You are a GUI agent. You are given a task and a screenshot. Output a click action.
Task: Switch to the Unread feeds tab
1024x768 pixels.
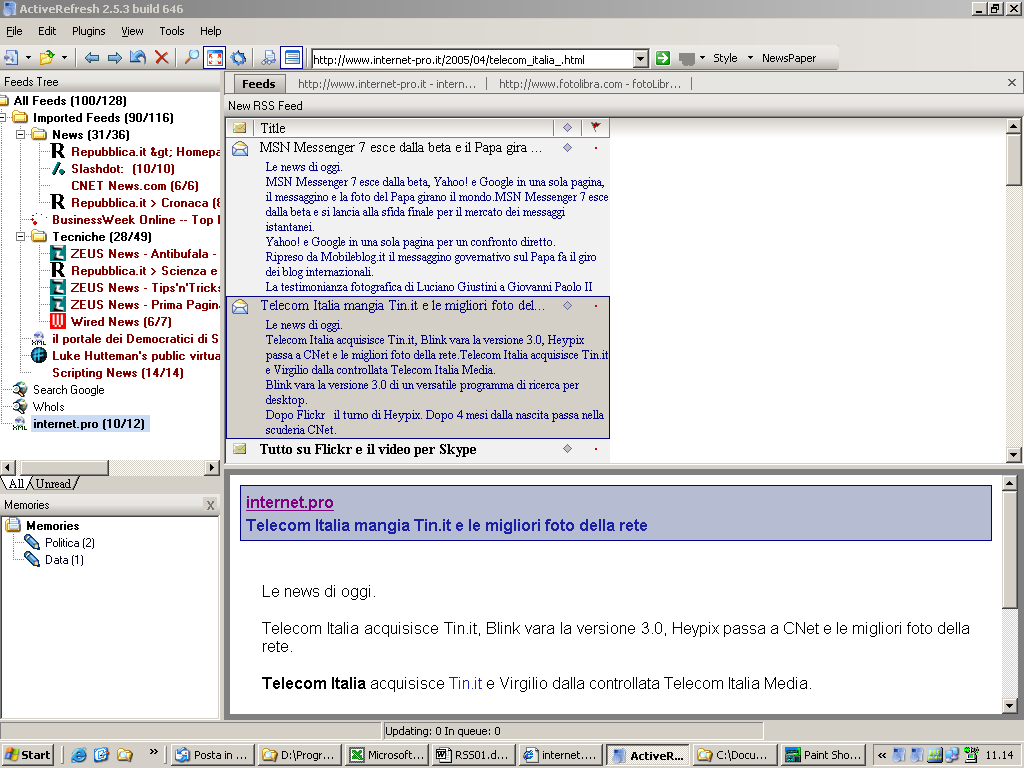point(53,484)
